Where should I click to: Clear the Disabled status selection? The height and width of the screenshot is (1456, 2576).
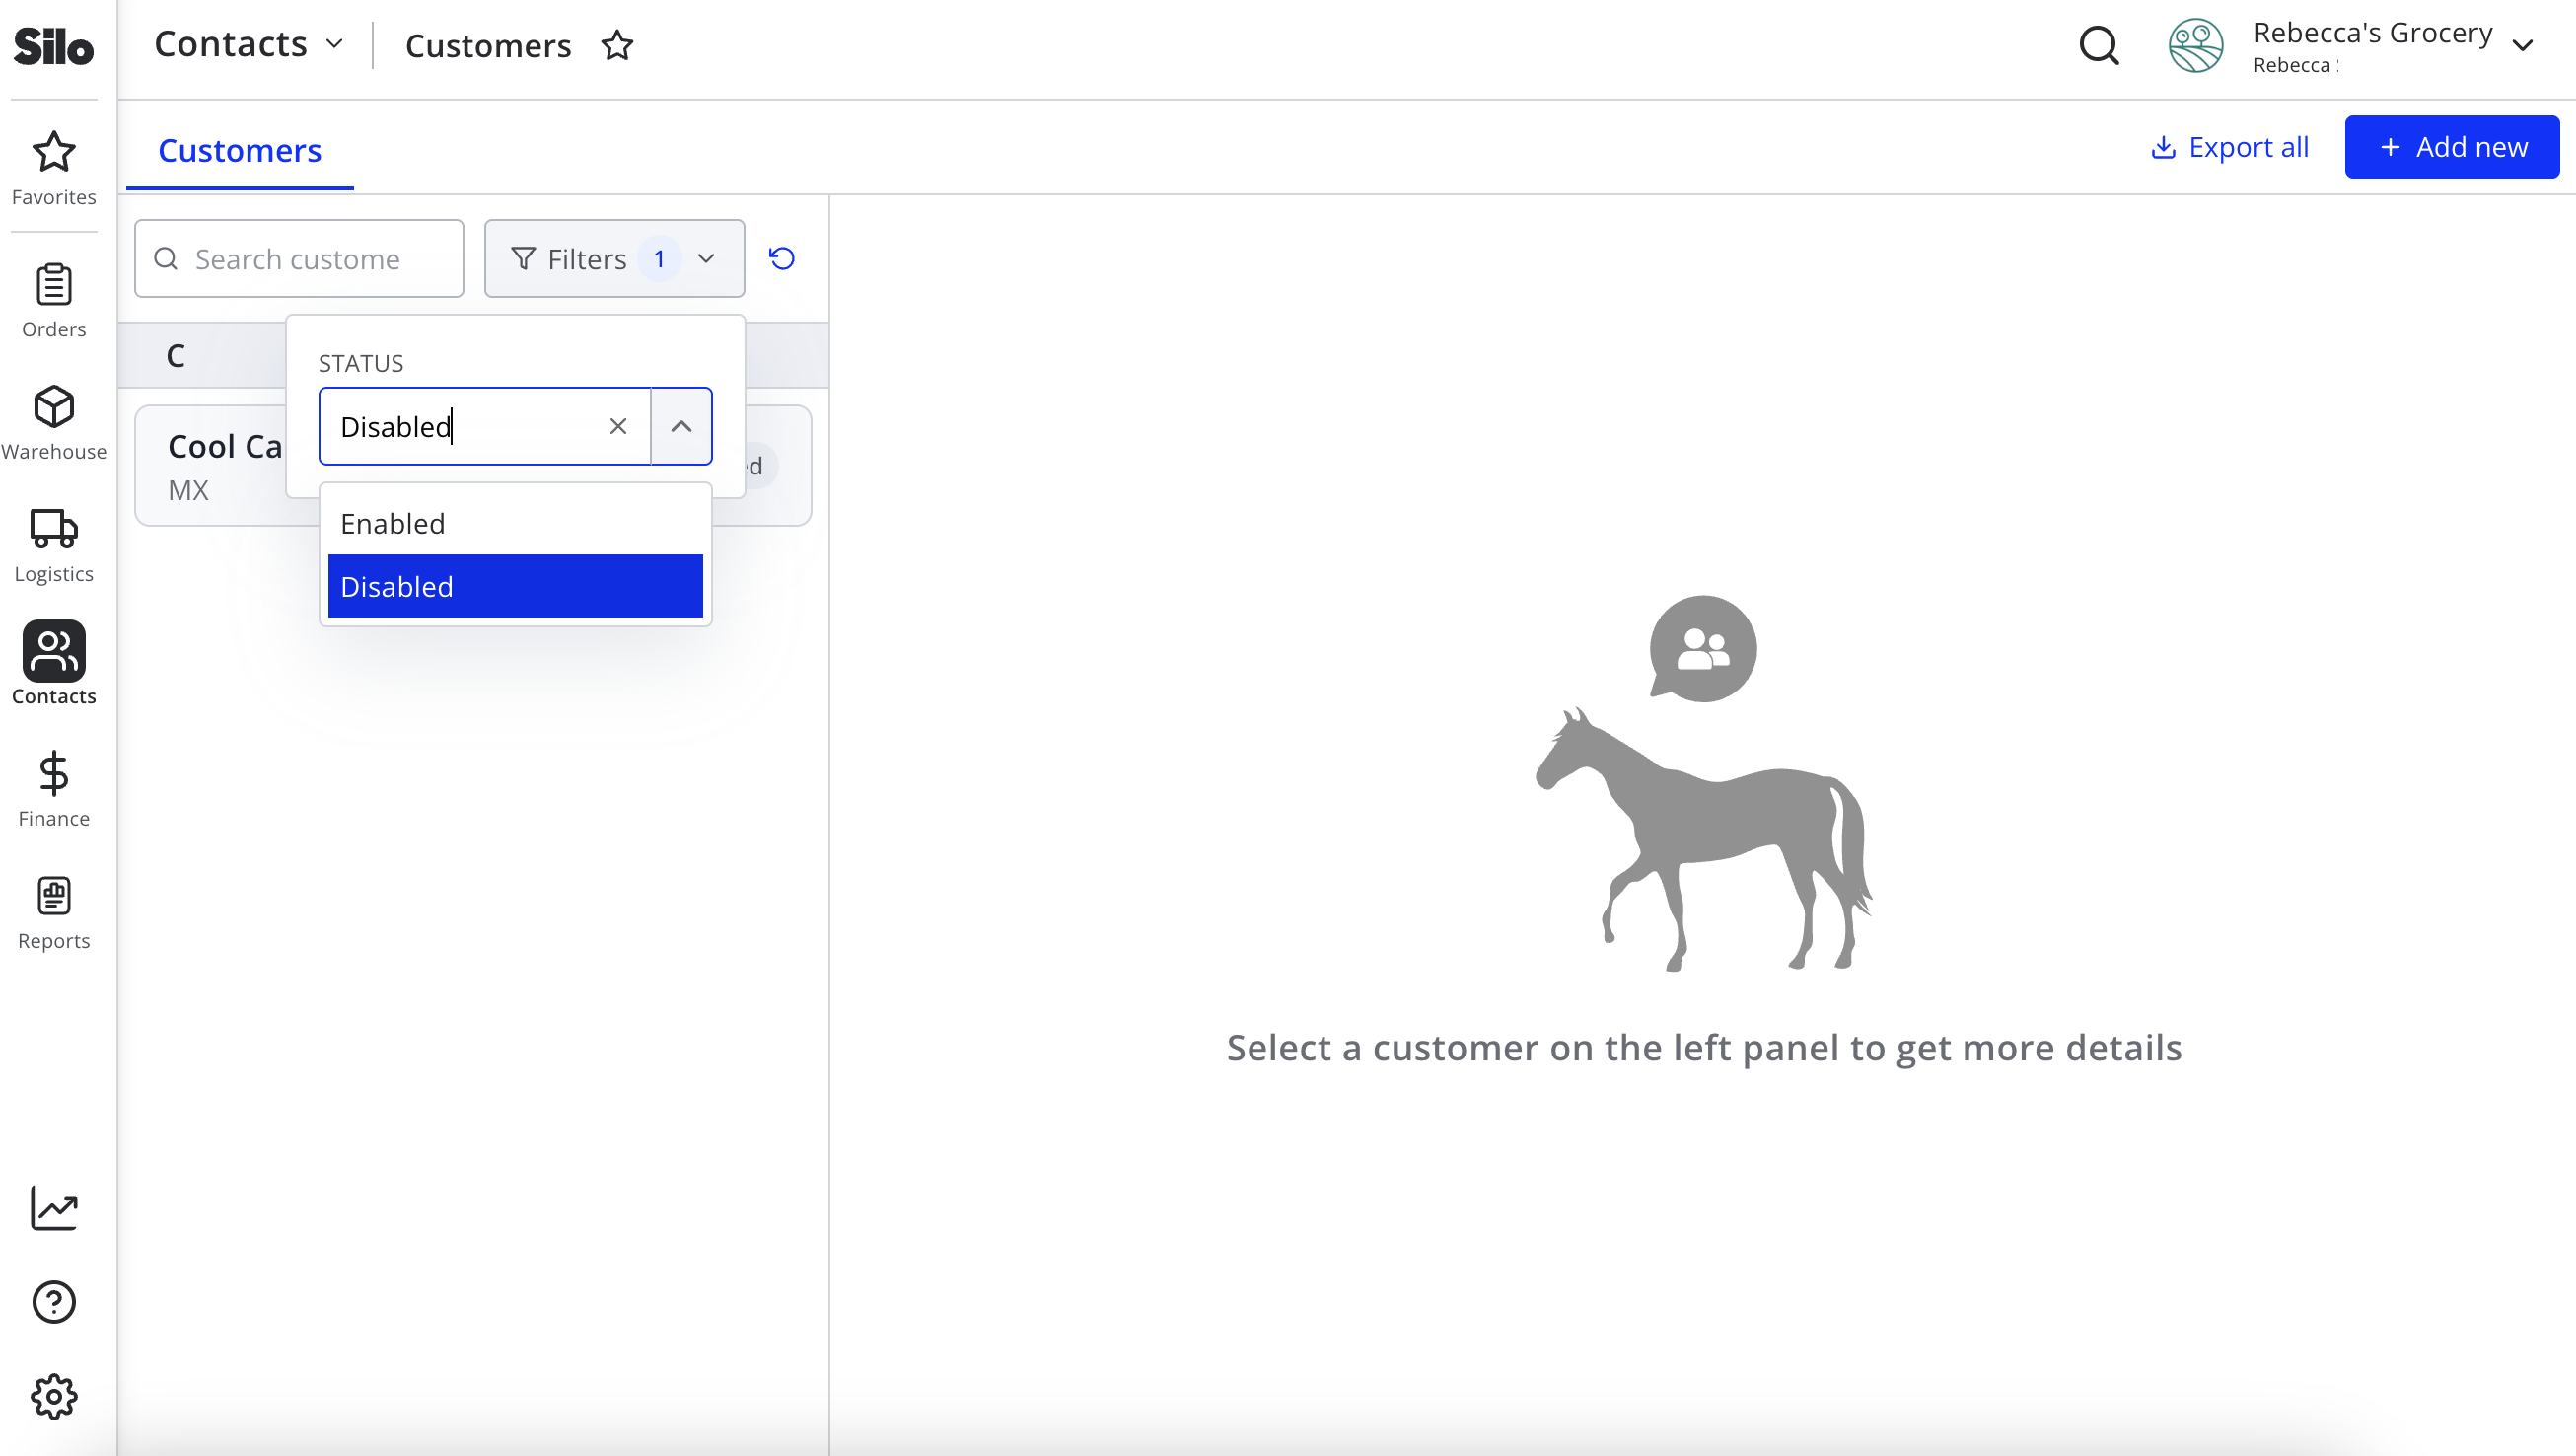pos(618,426)
